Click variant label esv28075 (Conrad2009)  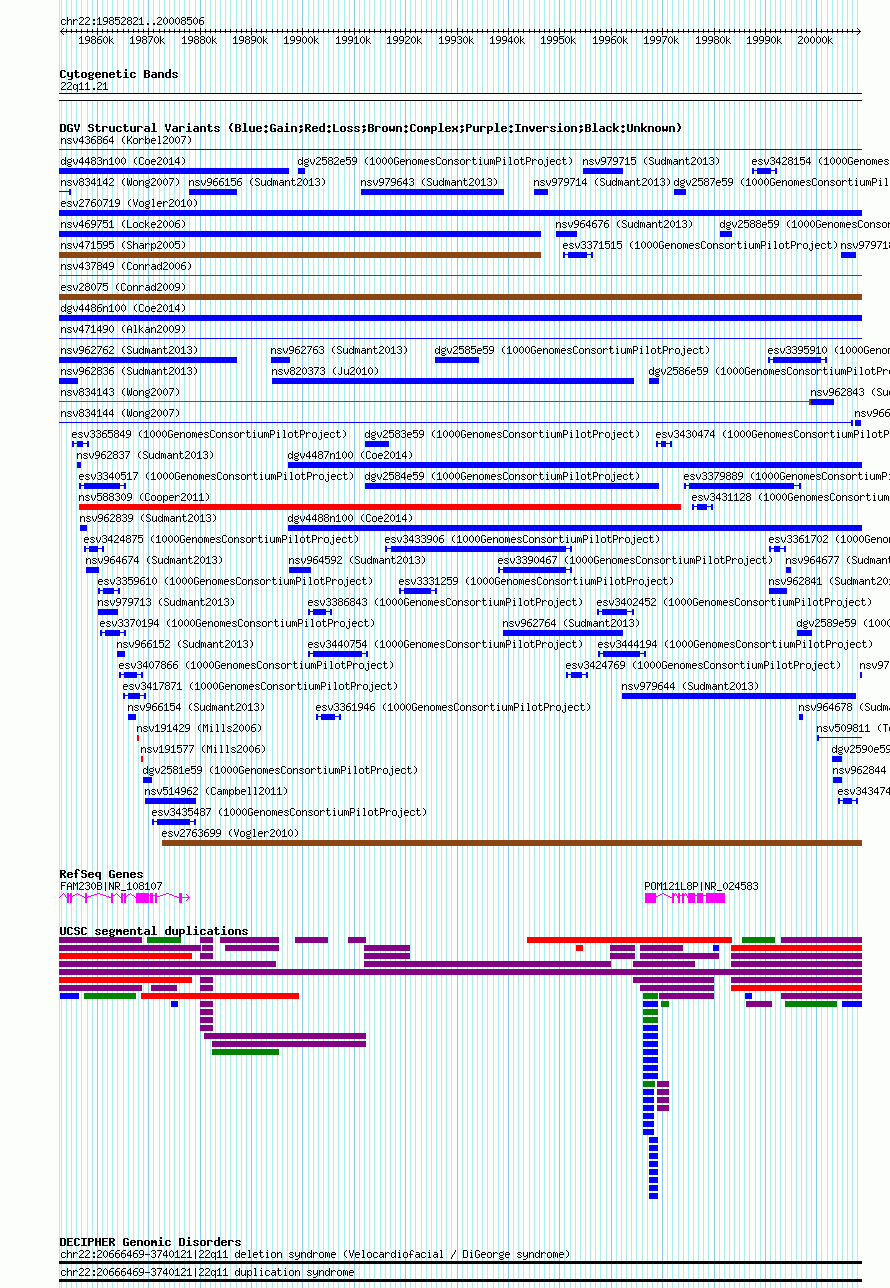click(x=123, y=287)
